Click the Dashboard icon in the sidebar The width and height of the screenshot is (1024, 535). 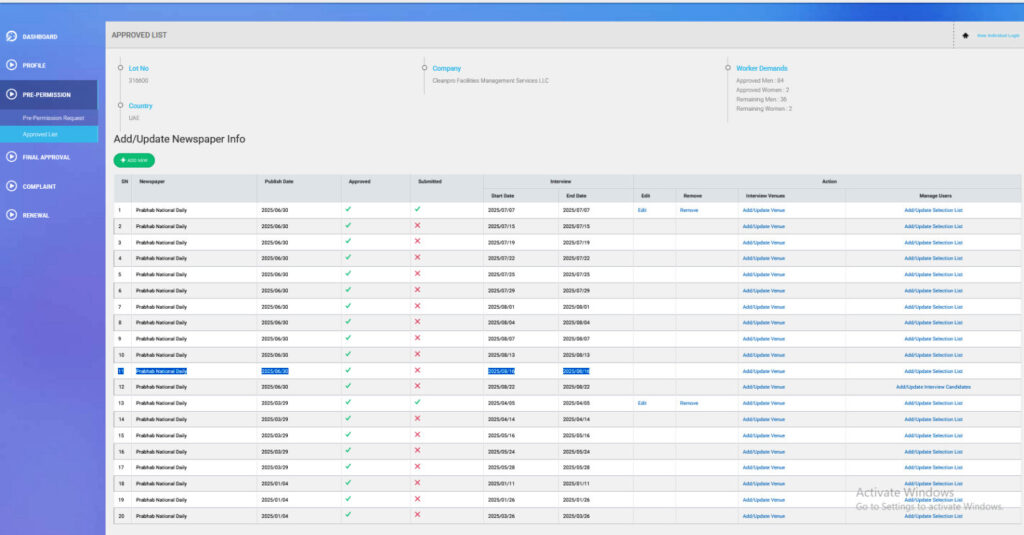11,37
